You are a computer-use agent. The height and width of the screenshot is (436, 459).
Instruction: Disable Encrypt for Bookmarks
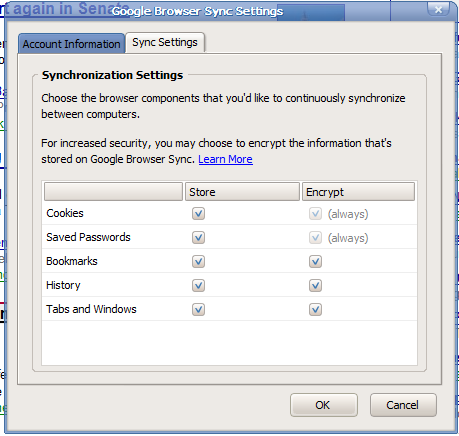(315, 262)
